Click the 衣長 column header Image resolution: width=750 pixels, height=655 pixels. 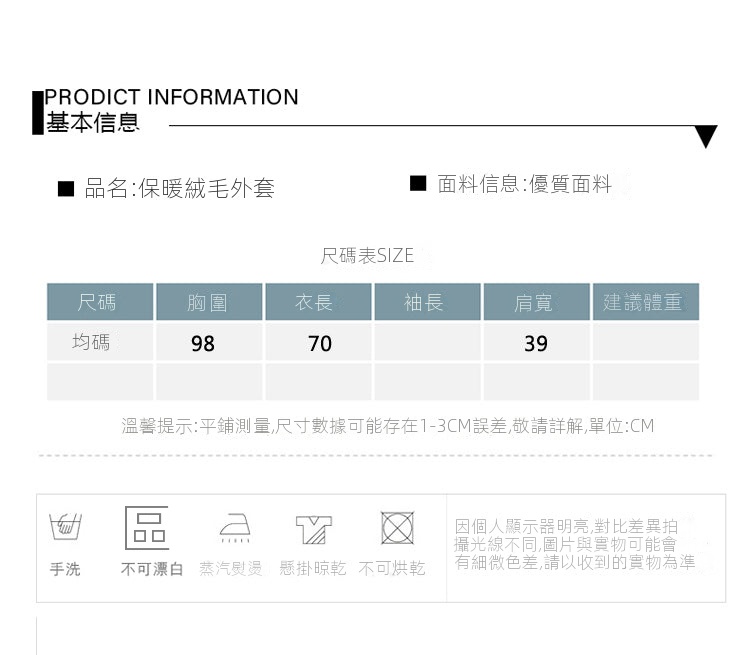coord(318,302)
